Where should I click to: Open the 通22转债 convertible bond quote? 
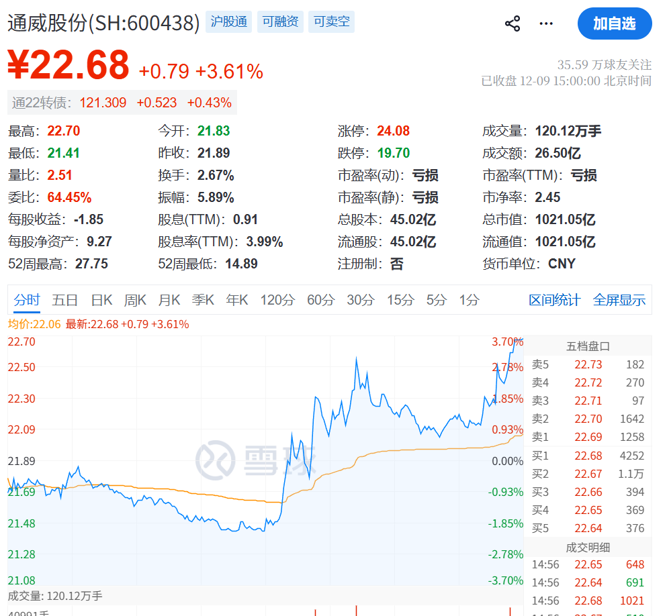click(121, 102)
